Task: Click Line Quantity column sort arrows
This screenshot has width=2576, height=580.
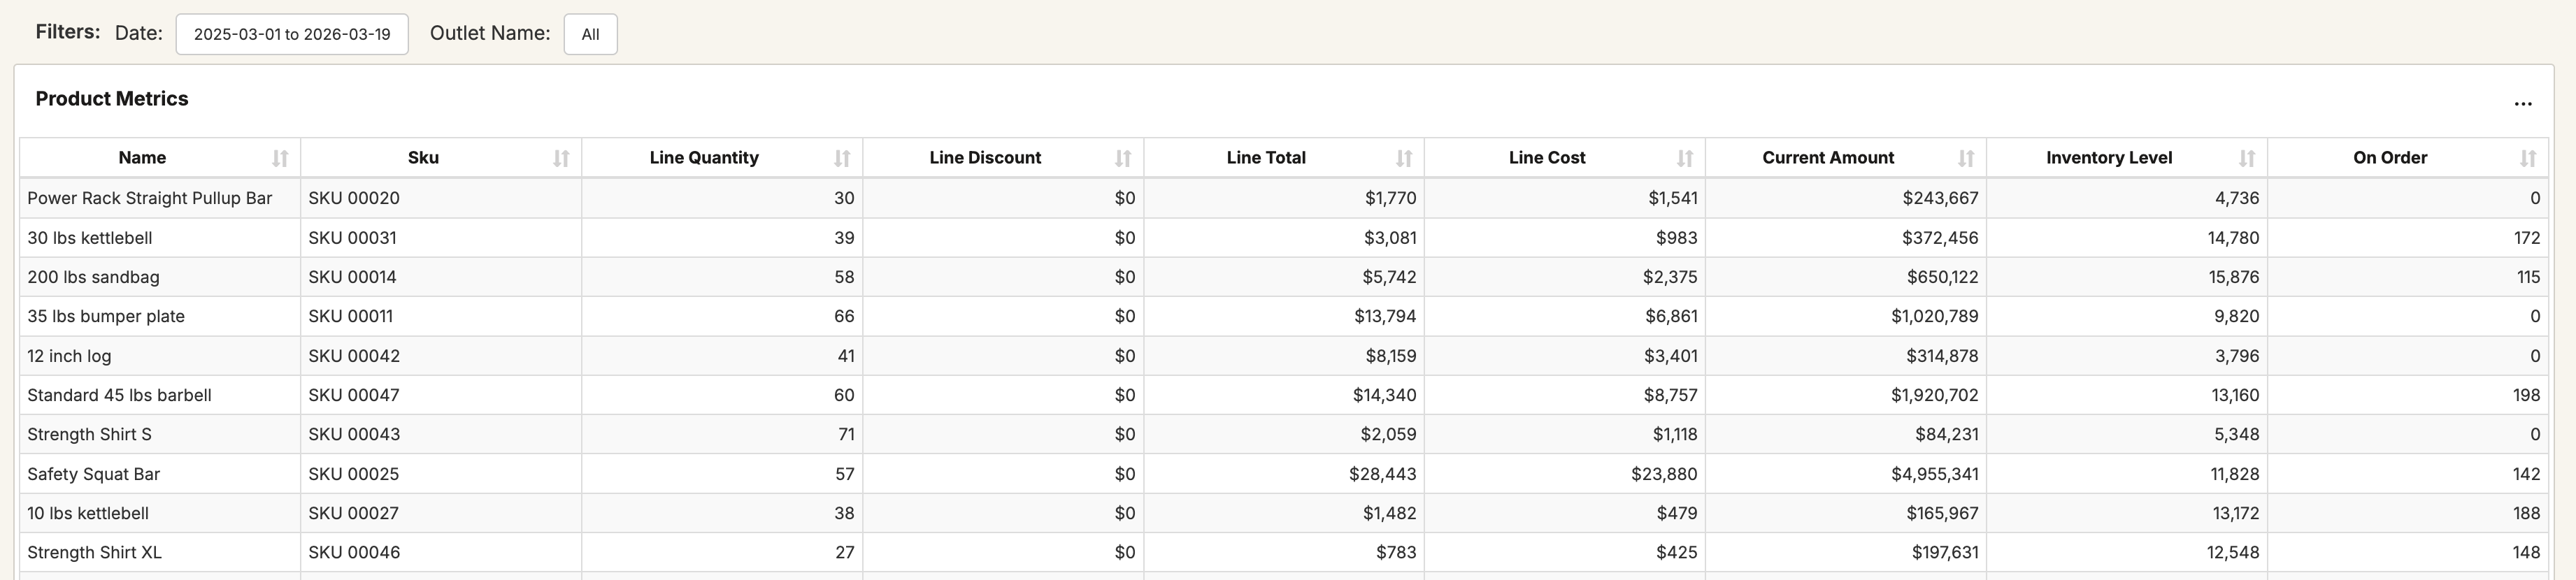Action: pyautogui.click(x=842, y=158)
